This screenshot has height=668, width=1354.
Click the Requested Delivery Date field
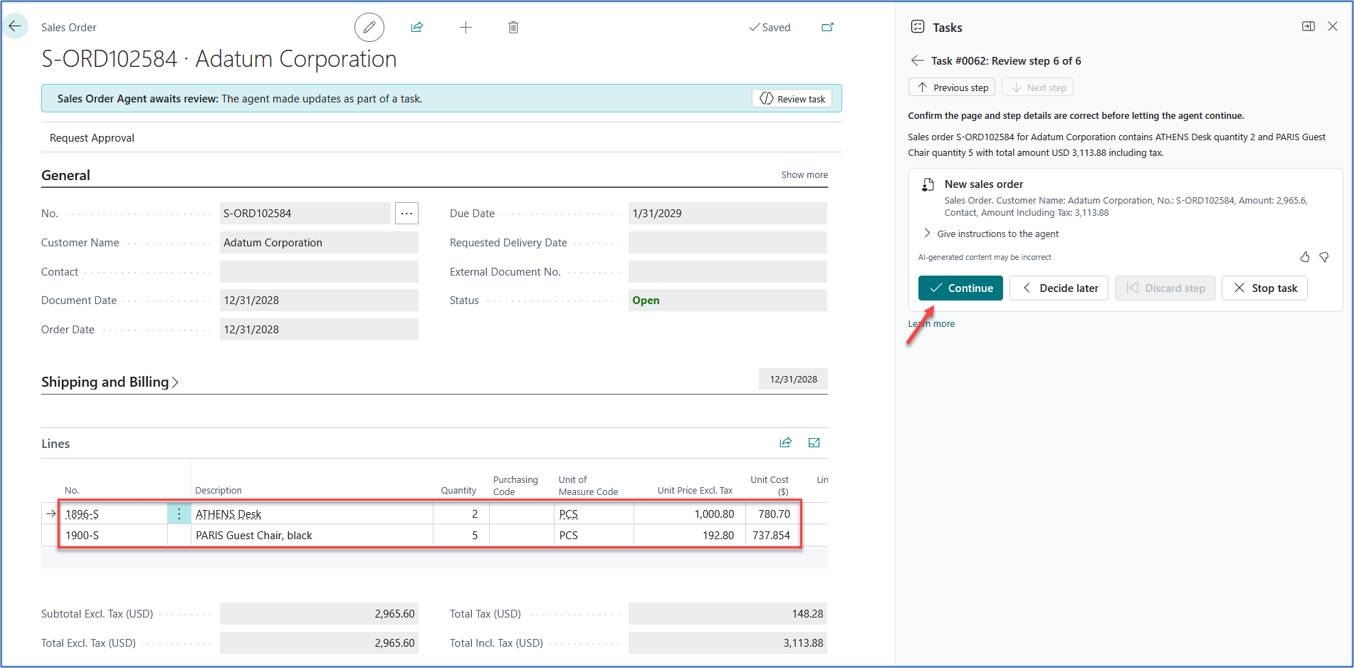728,242
